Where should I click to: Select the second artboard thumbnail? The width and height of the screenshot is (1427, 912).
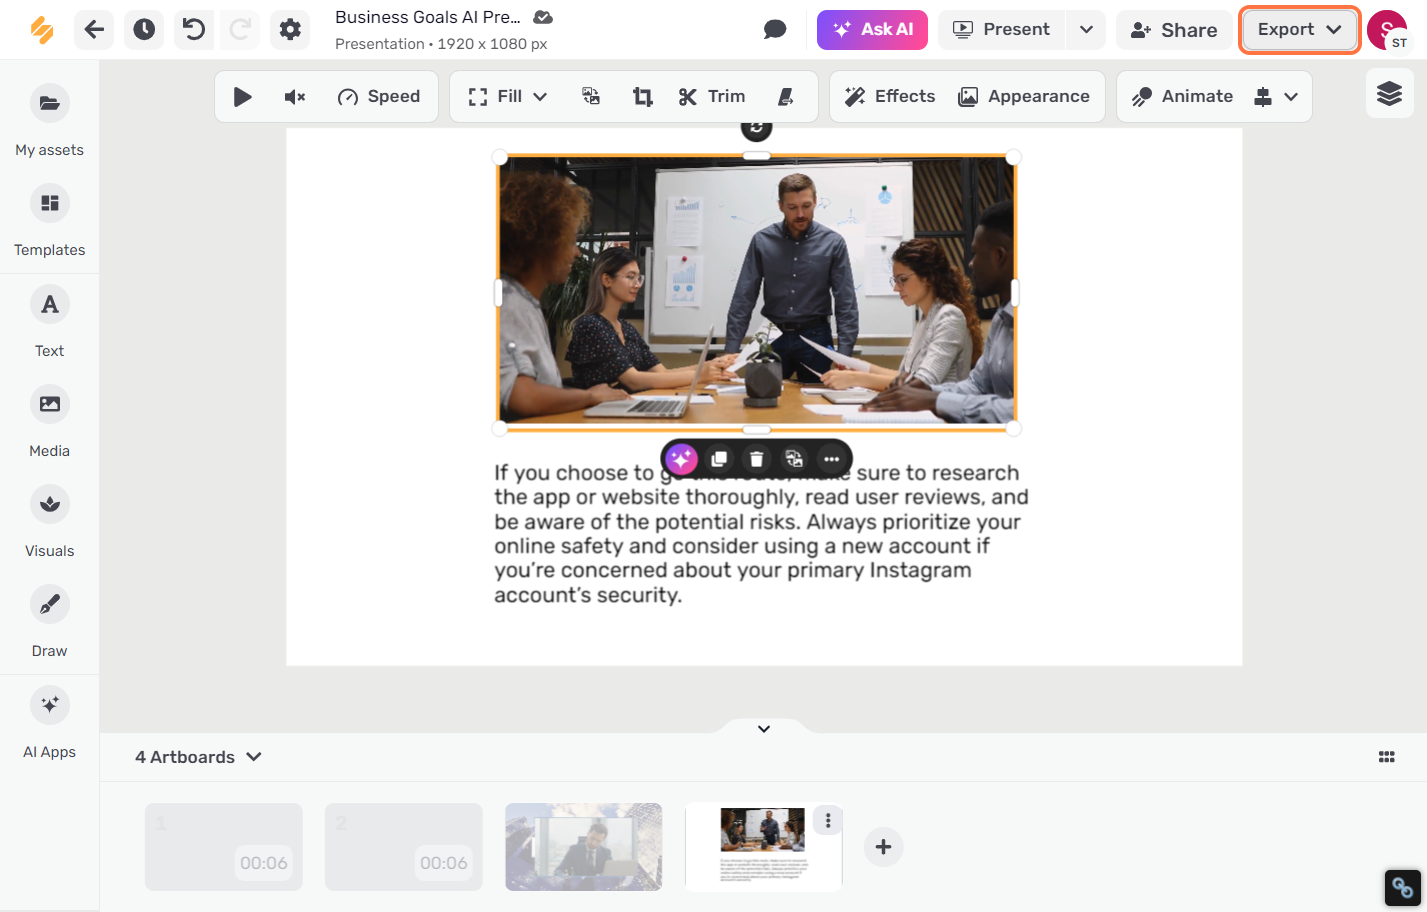point(404,847)
